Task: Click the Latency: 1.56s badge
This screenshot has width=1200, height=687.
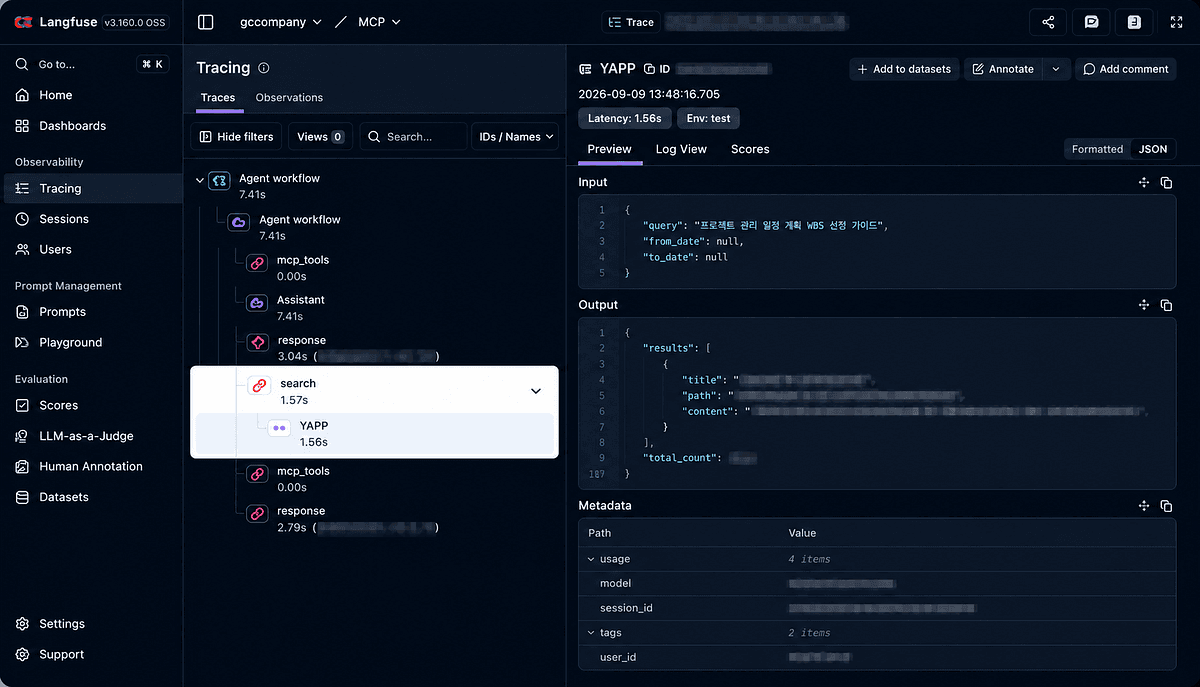Action: (624, 118)
